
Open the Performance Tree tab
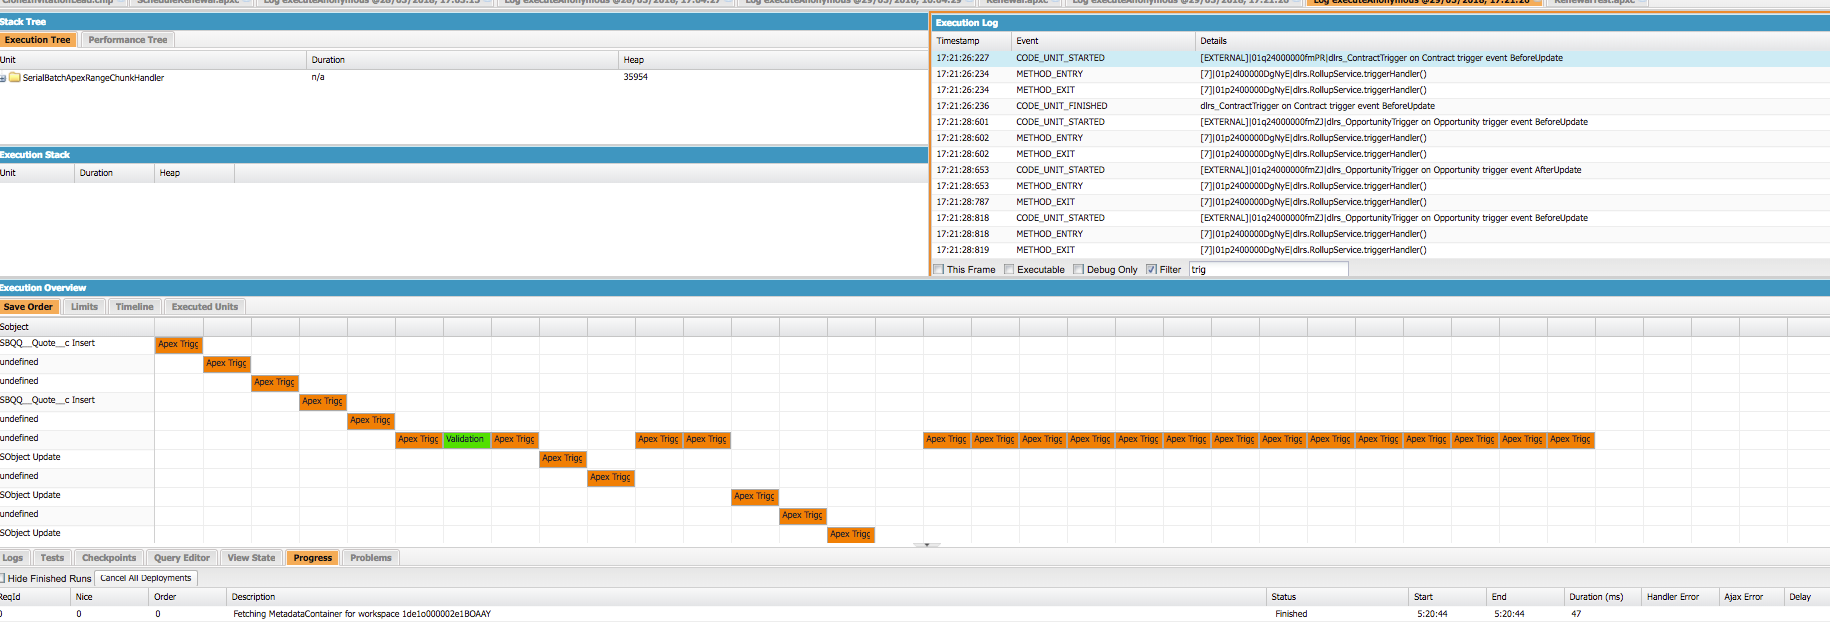pyautogui.click(x=128, y=40)
